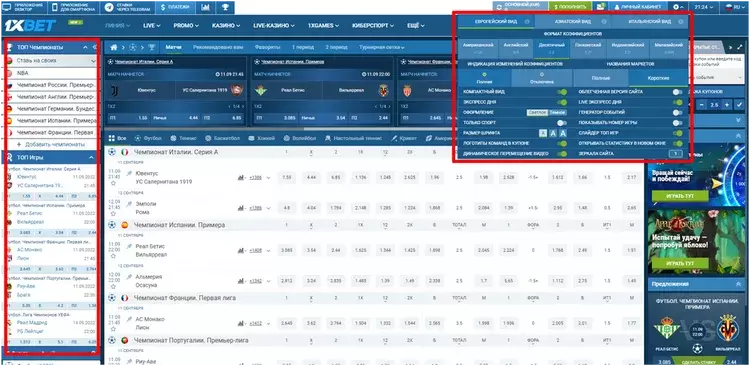The image size is (750, 366).
Task: Click the home icon in the breadcrumb bar
Action: click(x=114, y=47)
